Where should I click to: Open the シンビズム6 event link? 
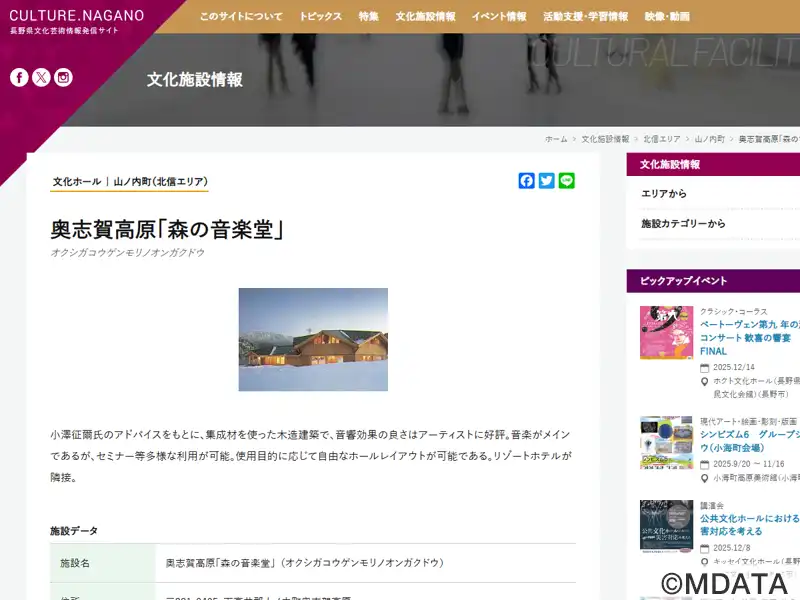pos(748,435)
